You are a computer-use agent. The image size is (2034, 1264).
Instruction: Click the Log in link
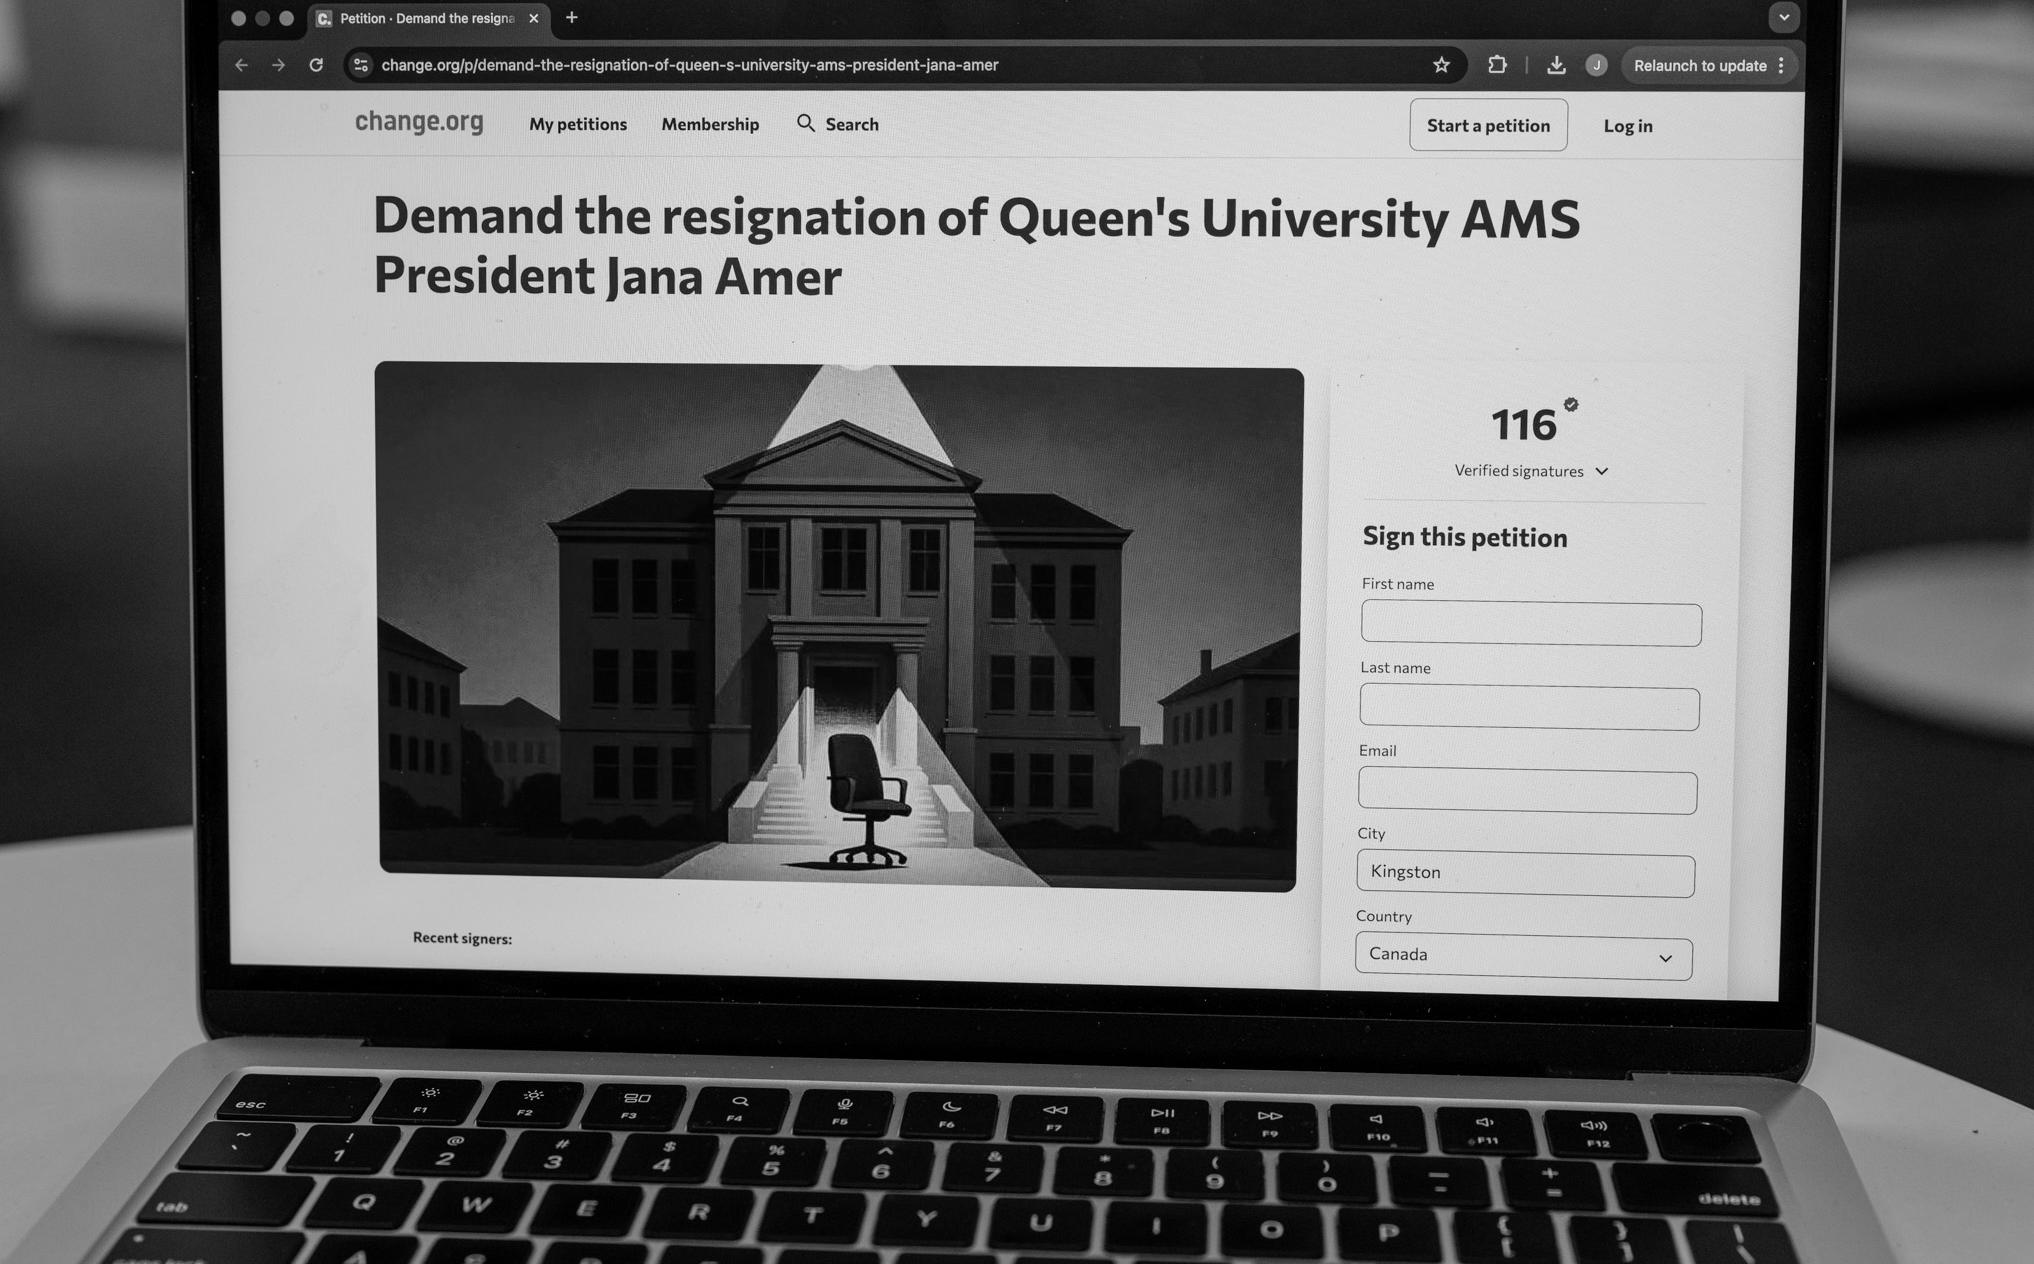tap(1628, 126)
